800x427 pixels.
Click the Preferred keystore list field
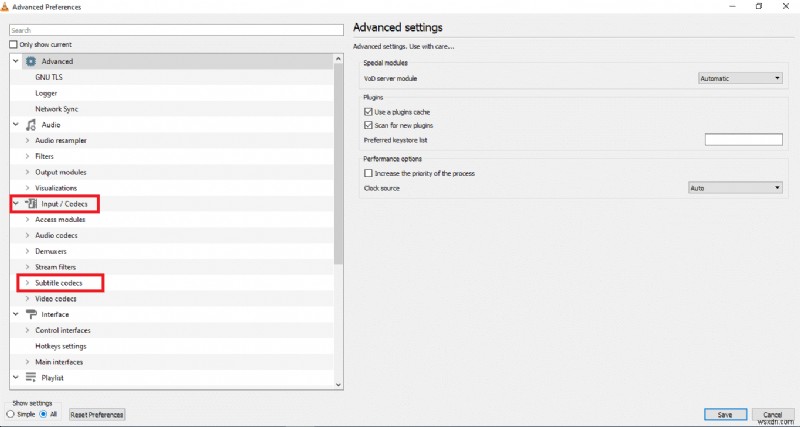pyautogui.click(x=743, y=139)
